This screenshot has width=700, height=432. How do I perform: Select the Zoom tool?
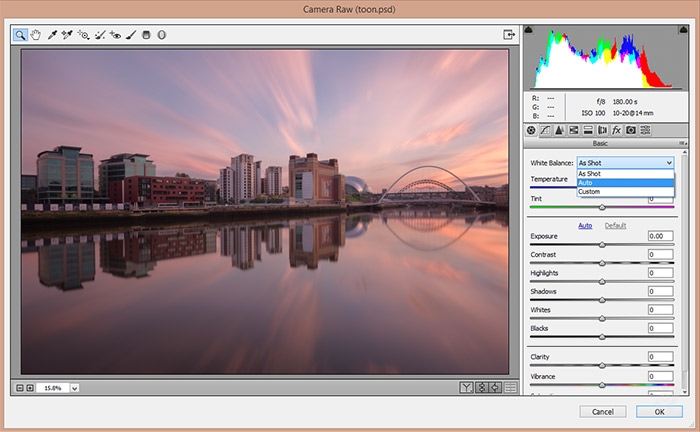click(21, 34)
